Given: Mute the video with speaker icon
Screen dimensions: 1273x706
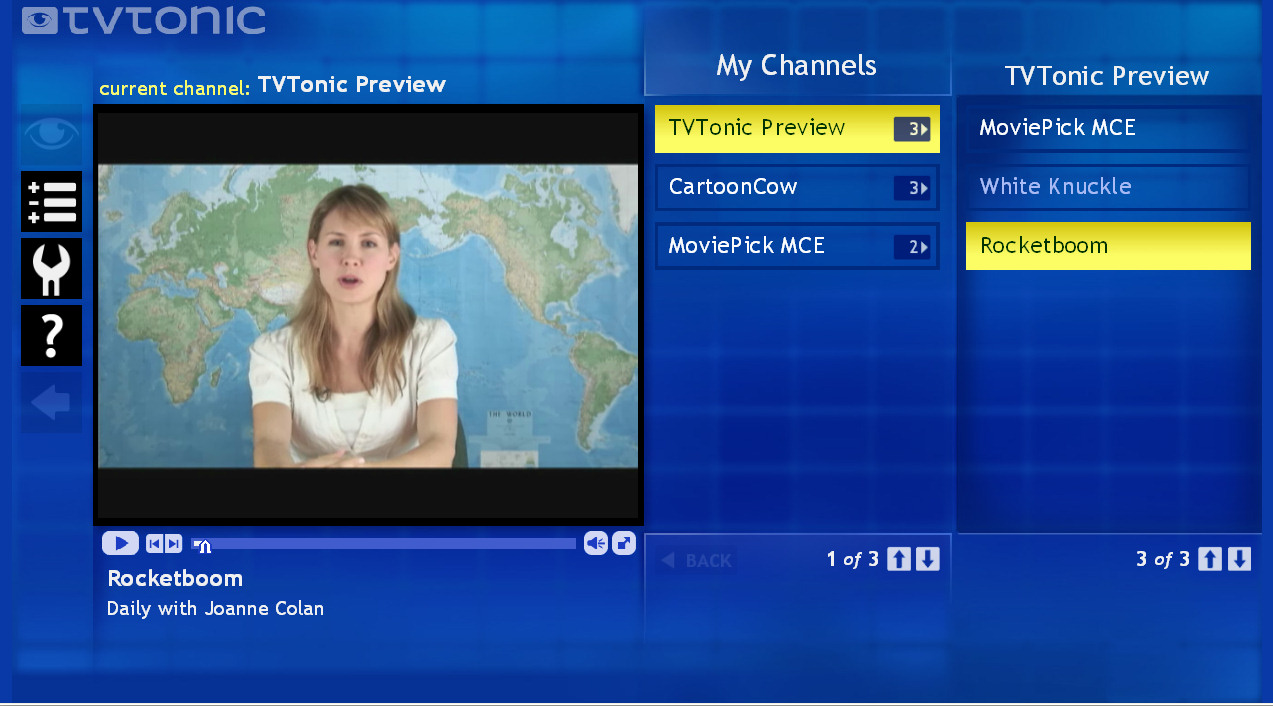Looking at the screenshot, I should coord(596,543).
